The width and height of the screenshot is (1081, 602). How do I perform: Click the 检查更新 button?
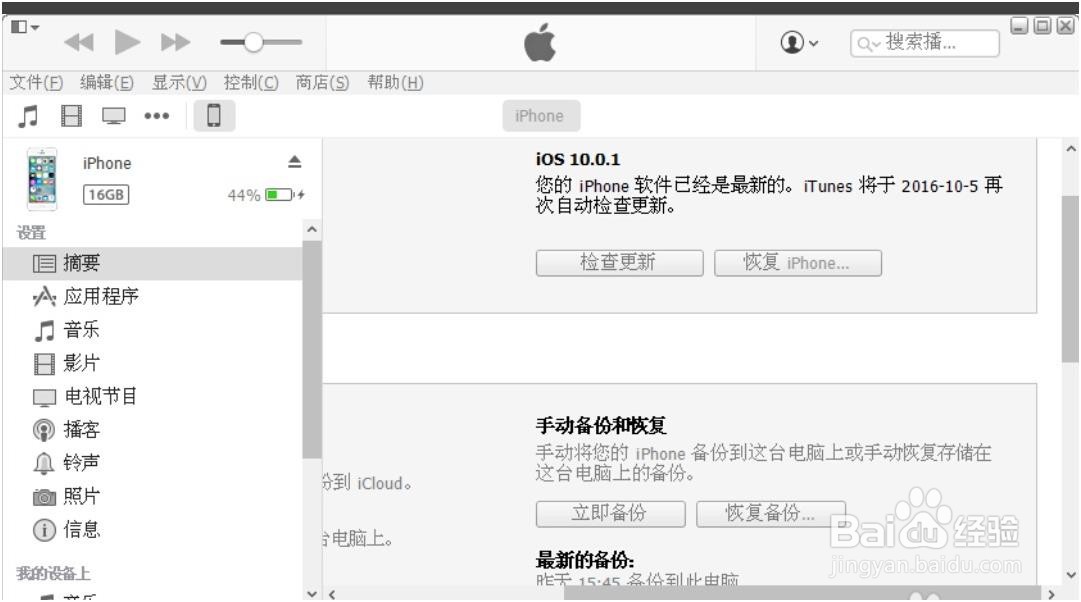619,263
